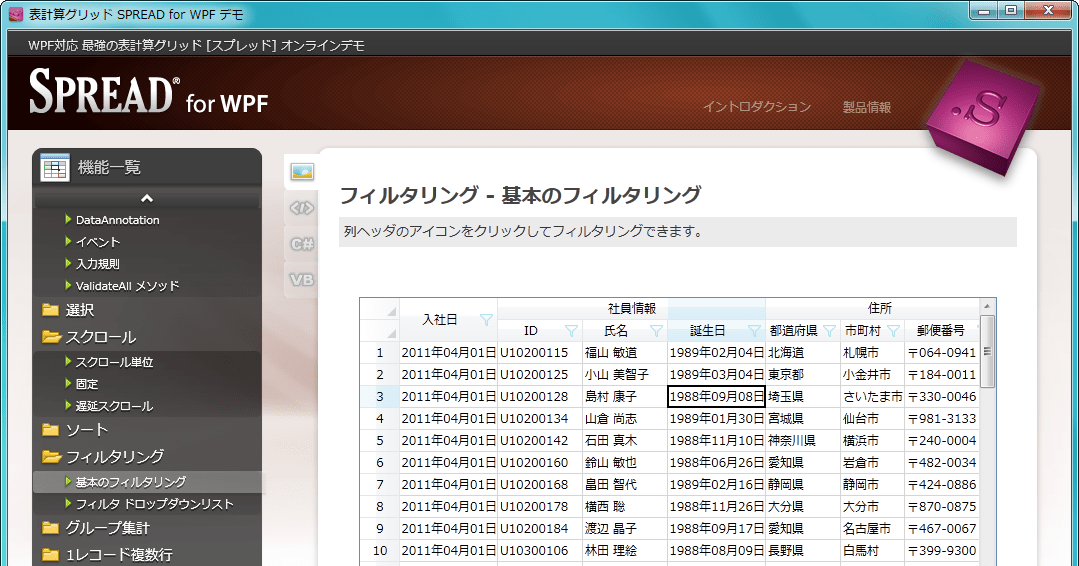Viewport: 1079px width, 566px height.
Task: Click cell U10200115
Action: (x=540, y=353)
